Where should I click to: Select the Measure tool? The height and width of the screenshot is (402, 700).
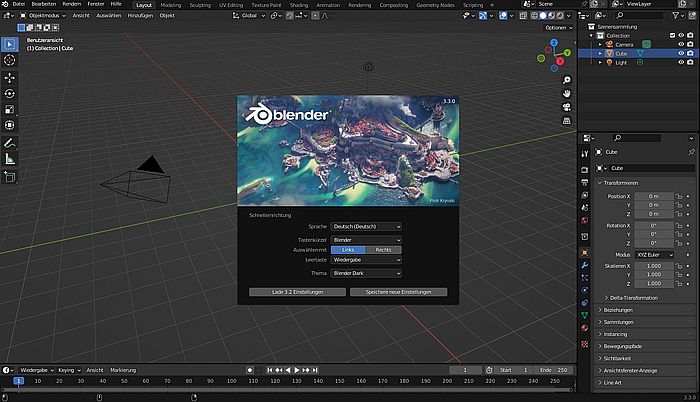coord(10,158)
